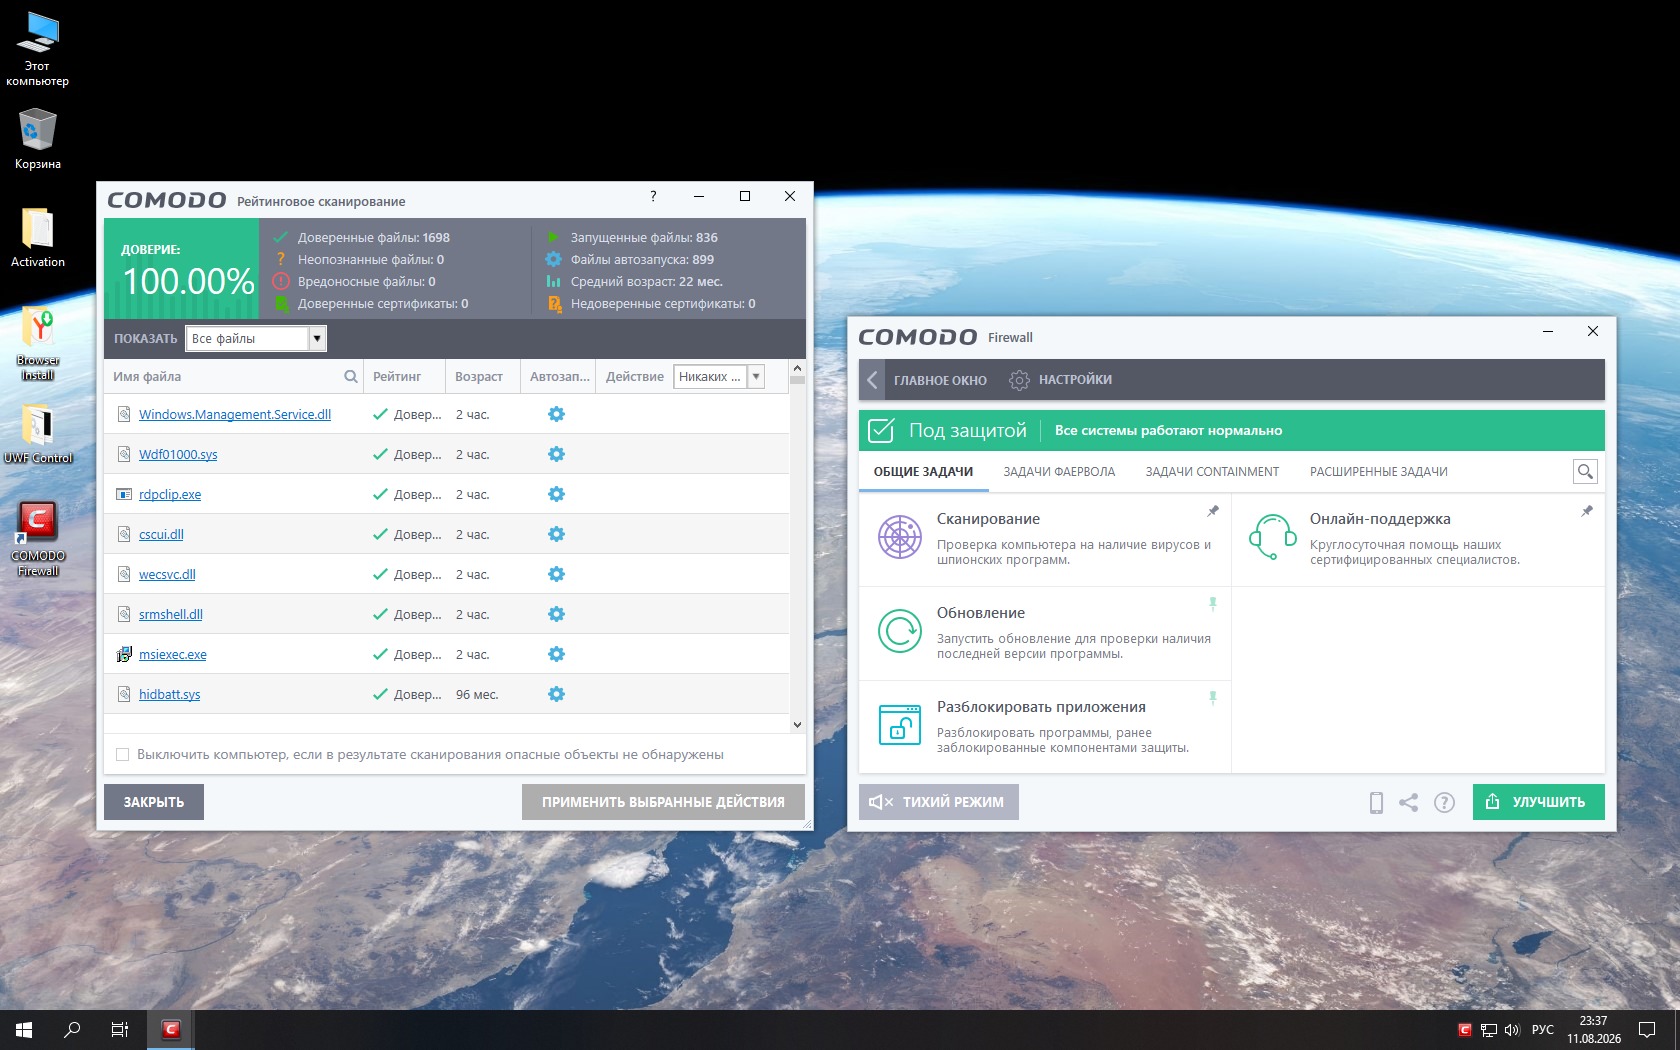Switch to Расширенные задачи tab
1680x1050 pixels.
coord(1379,472)
